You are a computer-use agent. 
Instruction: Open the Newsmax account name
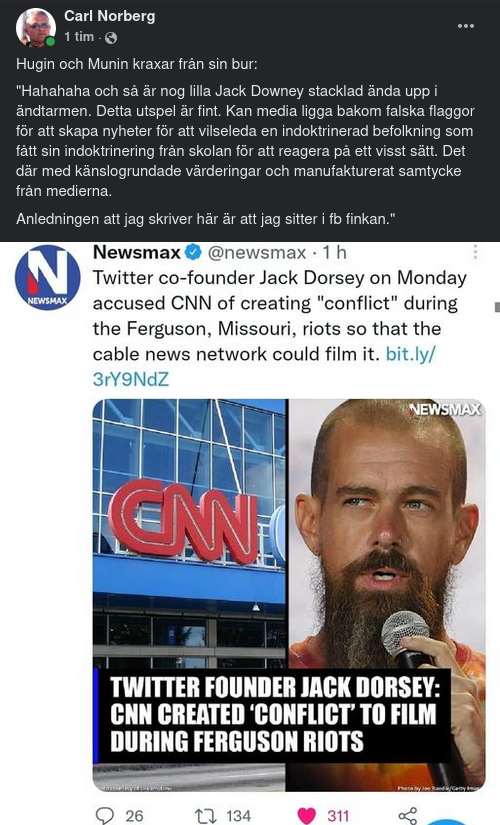[x=137, y=253]
